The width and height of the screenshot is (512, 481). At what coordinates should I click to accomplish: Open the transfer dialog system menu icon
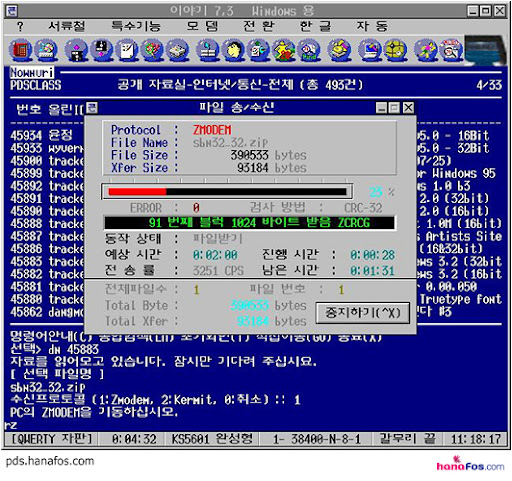[x=92, y=108]
